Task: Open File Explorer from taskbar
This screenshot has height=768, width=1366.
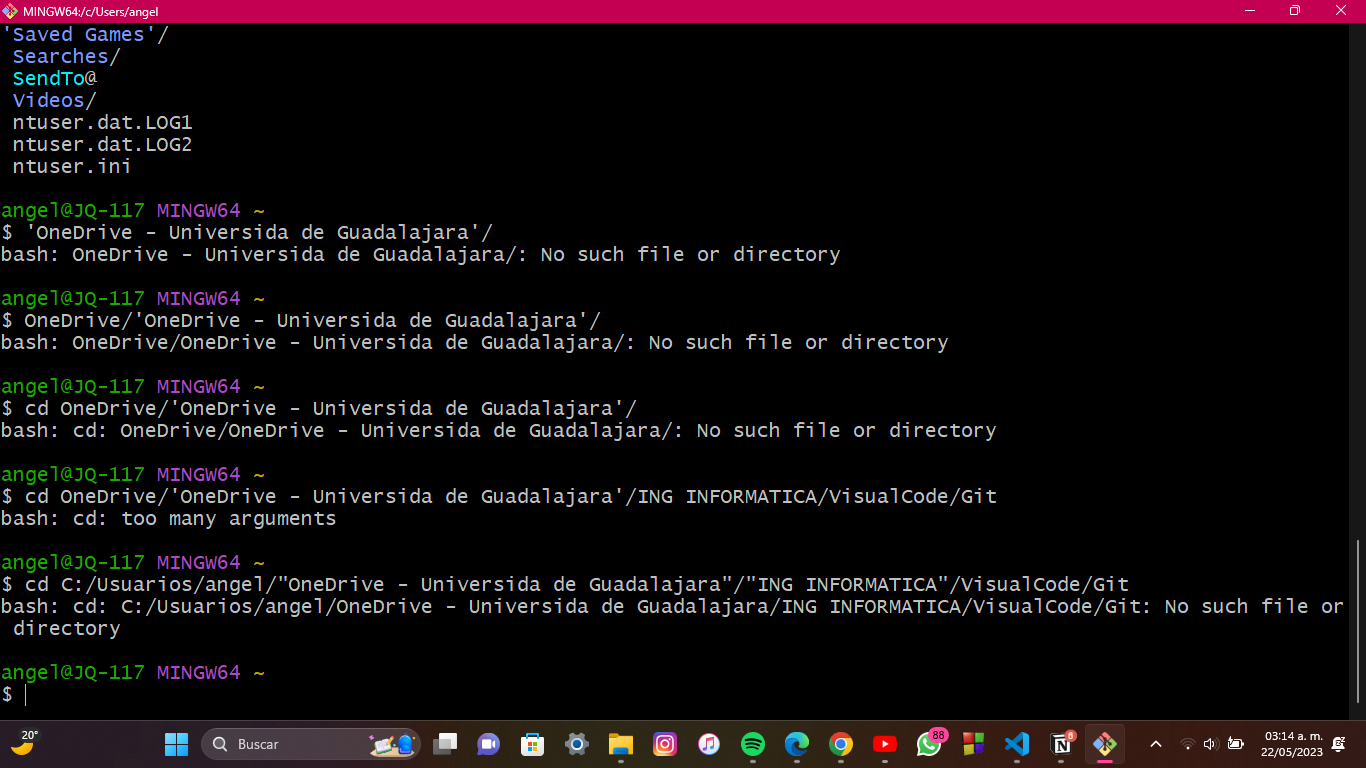Action: click(621, 744)
